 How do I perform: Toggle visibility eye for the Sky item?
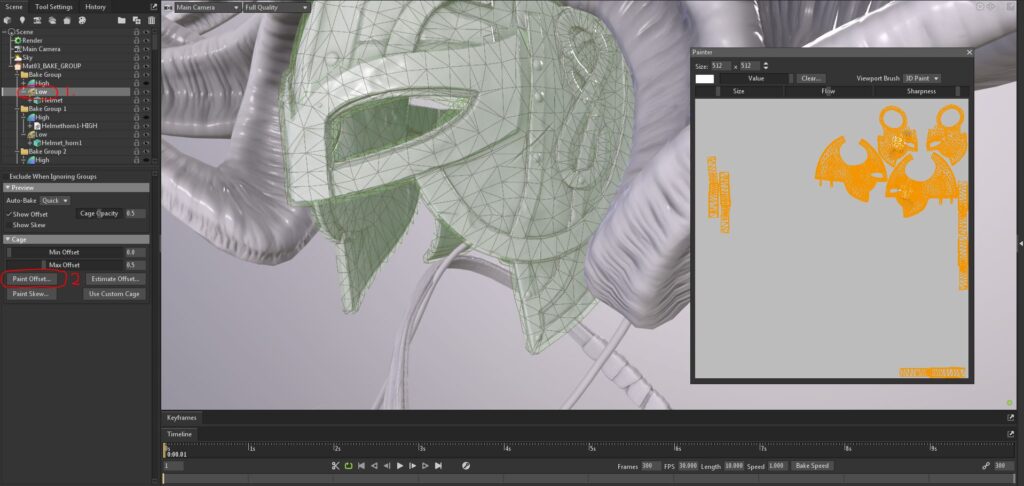point(146,58)
